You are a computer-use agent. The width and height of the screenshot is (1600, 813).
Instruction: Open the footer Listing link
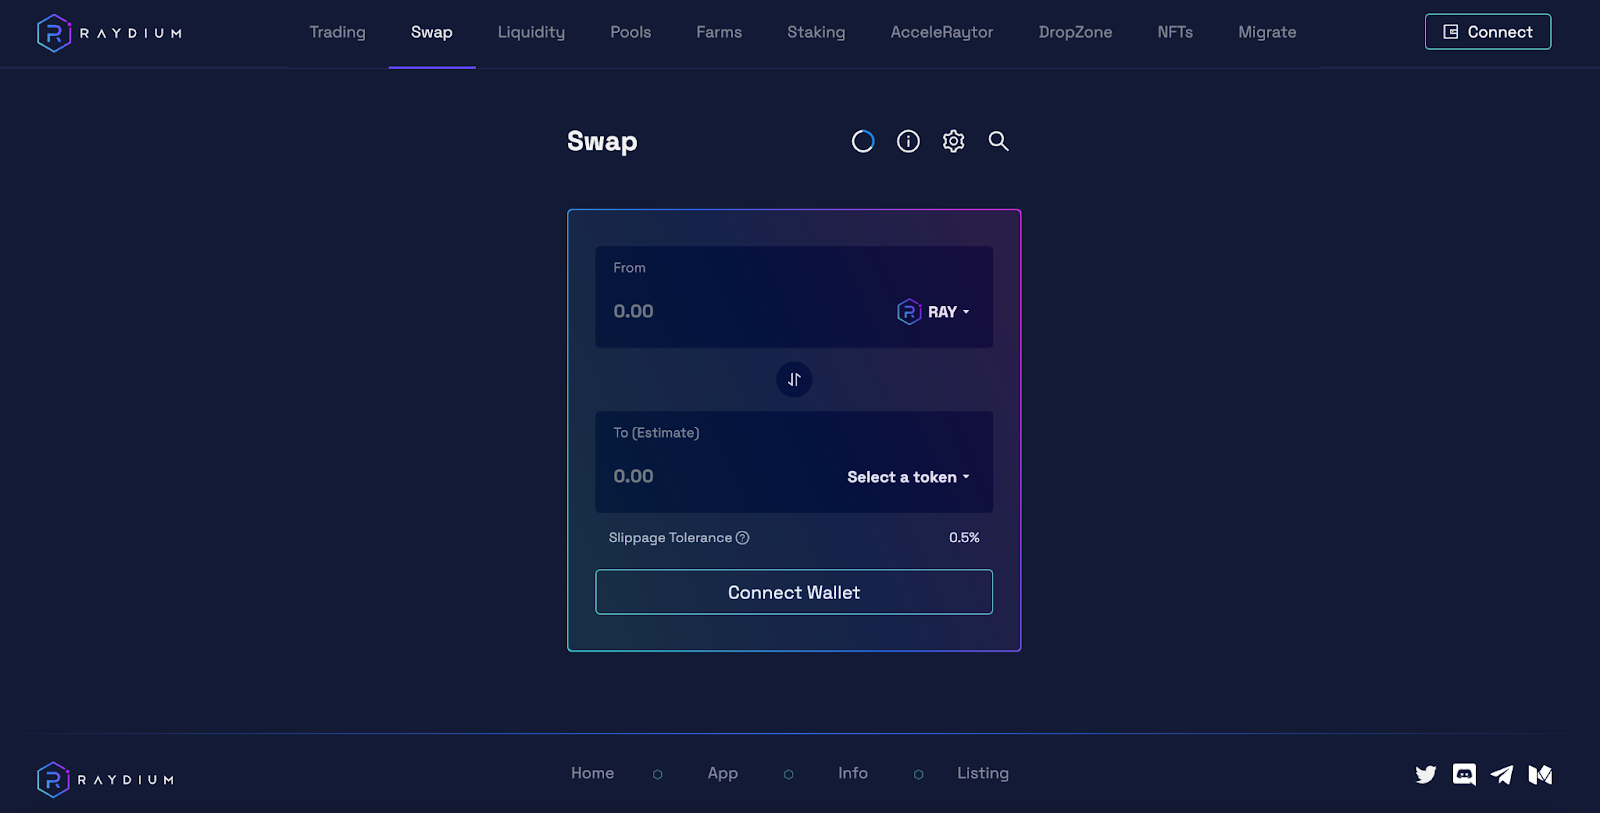(x=983, y=773)
